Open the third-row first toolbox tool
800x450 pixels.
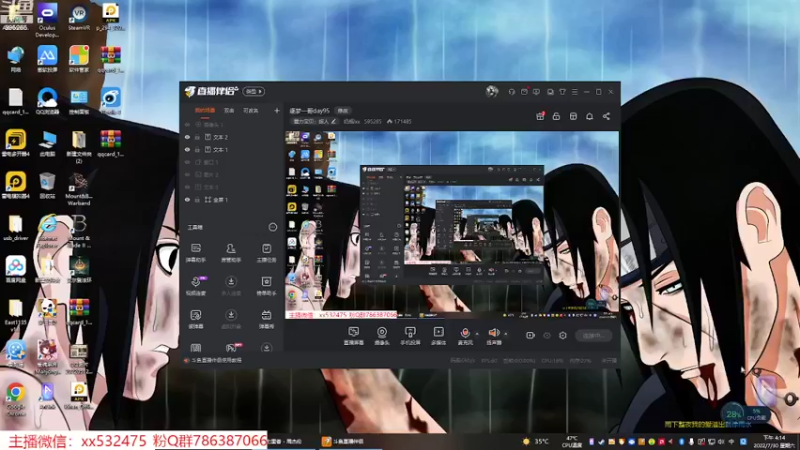(196, 319)
